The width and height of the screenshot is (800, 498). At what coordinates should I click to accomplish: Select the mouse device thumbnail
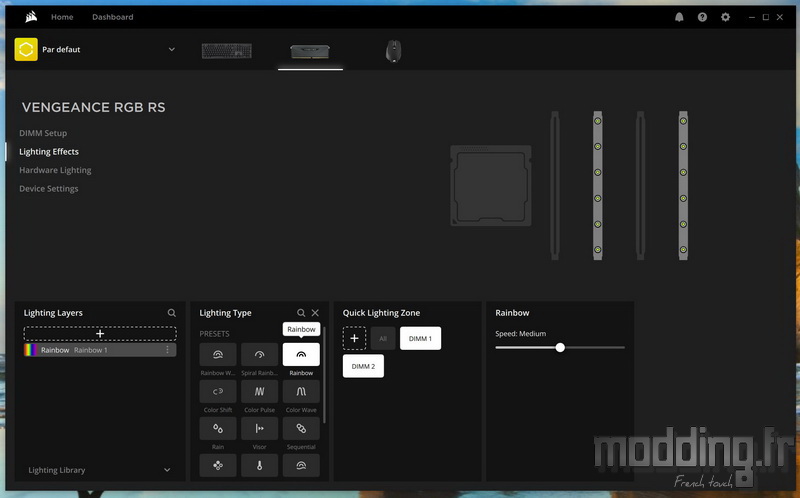coord(393,51)
